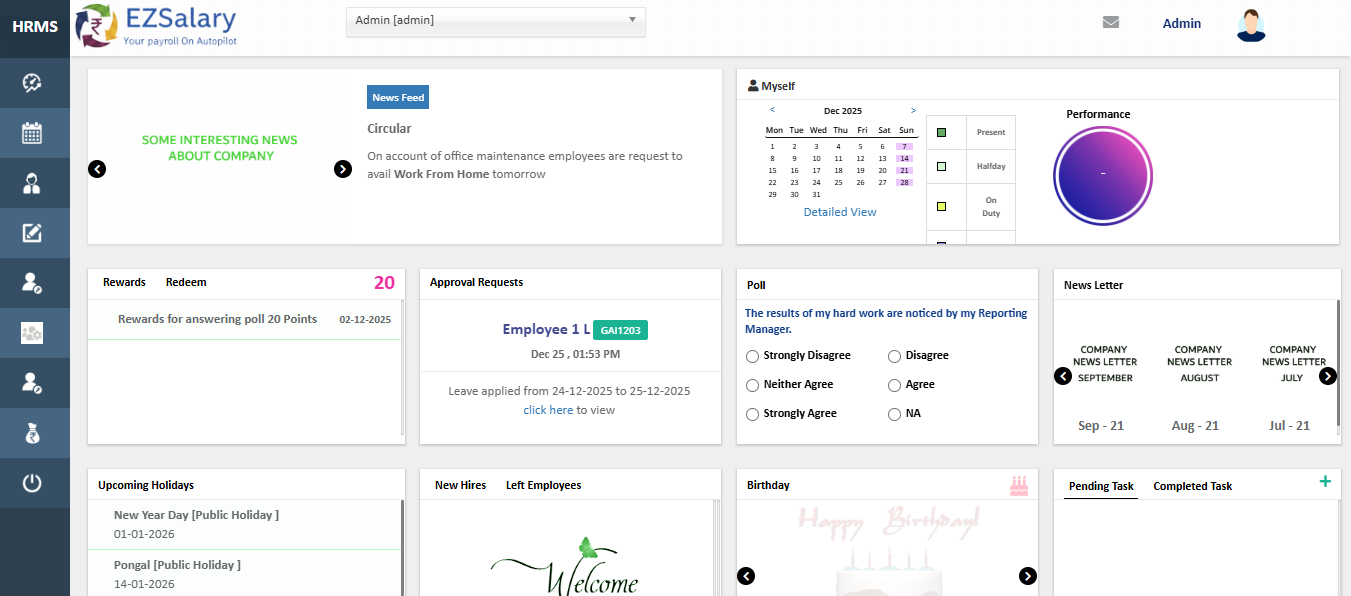
Task: Open the dashboard speedometer sidebar icon
Action: 32,83
